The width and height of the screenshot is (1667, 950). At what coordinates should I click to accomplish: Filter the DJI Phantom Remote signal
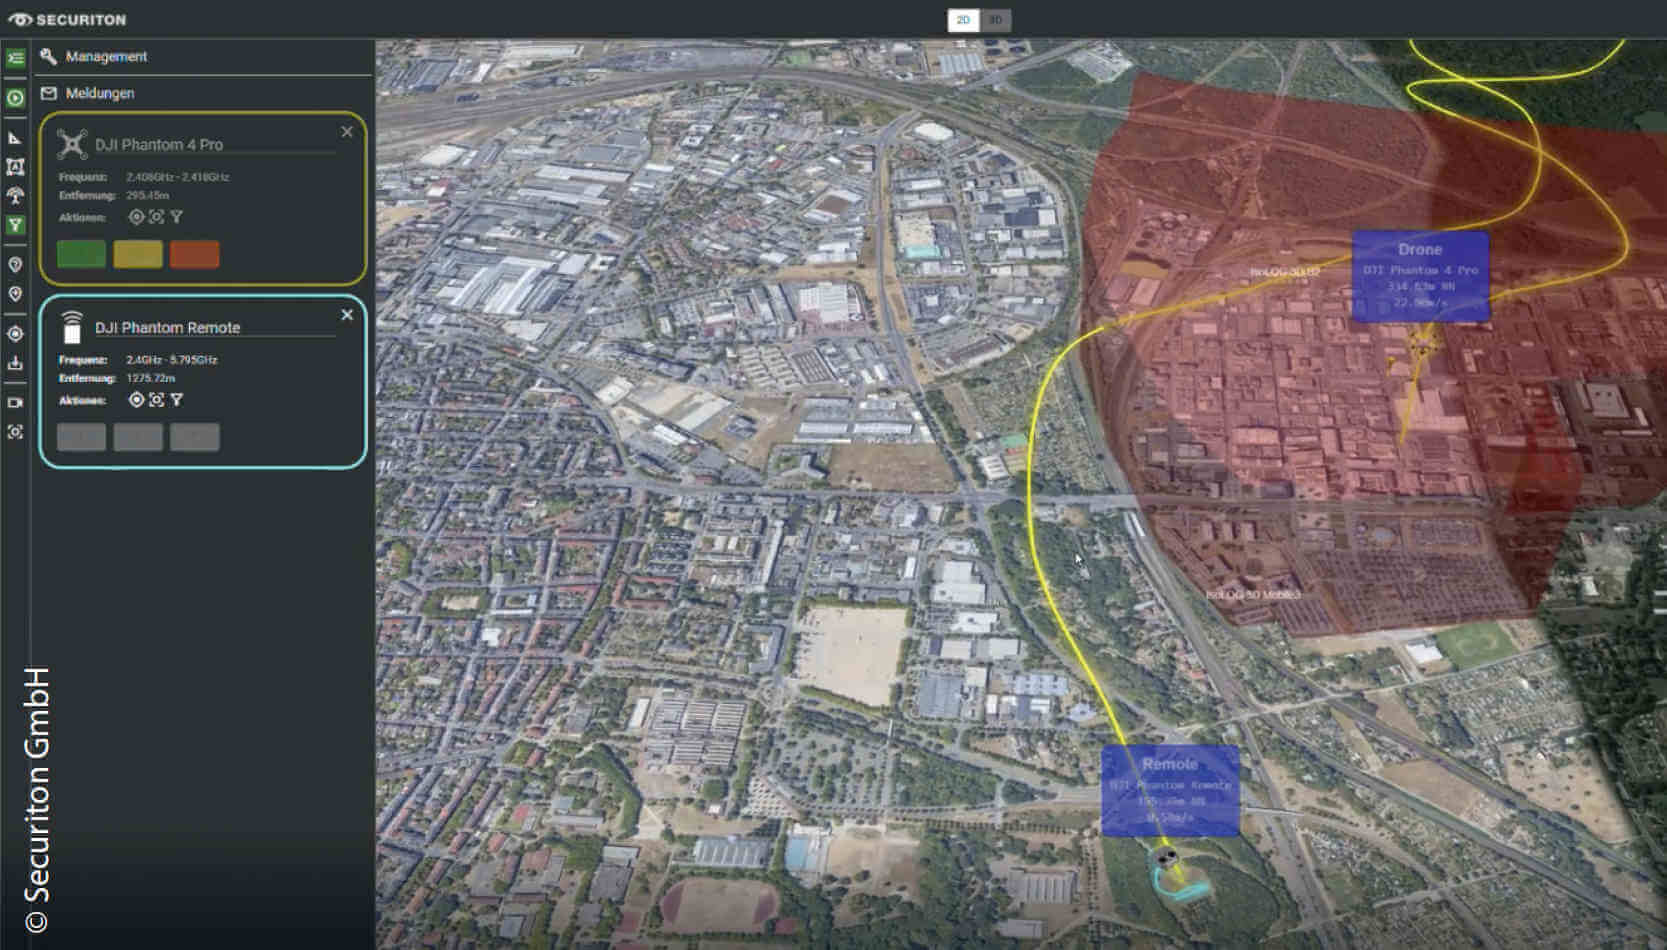pos(177,400)
